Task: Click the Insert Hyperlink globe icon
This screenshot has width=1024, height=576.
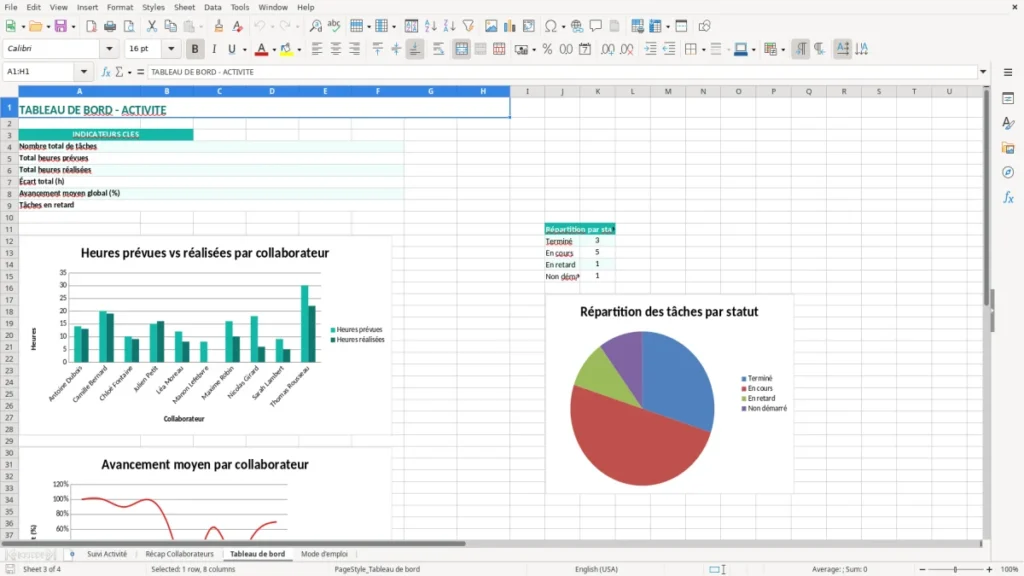Action: click(577, 26)
